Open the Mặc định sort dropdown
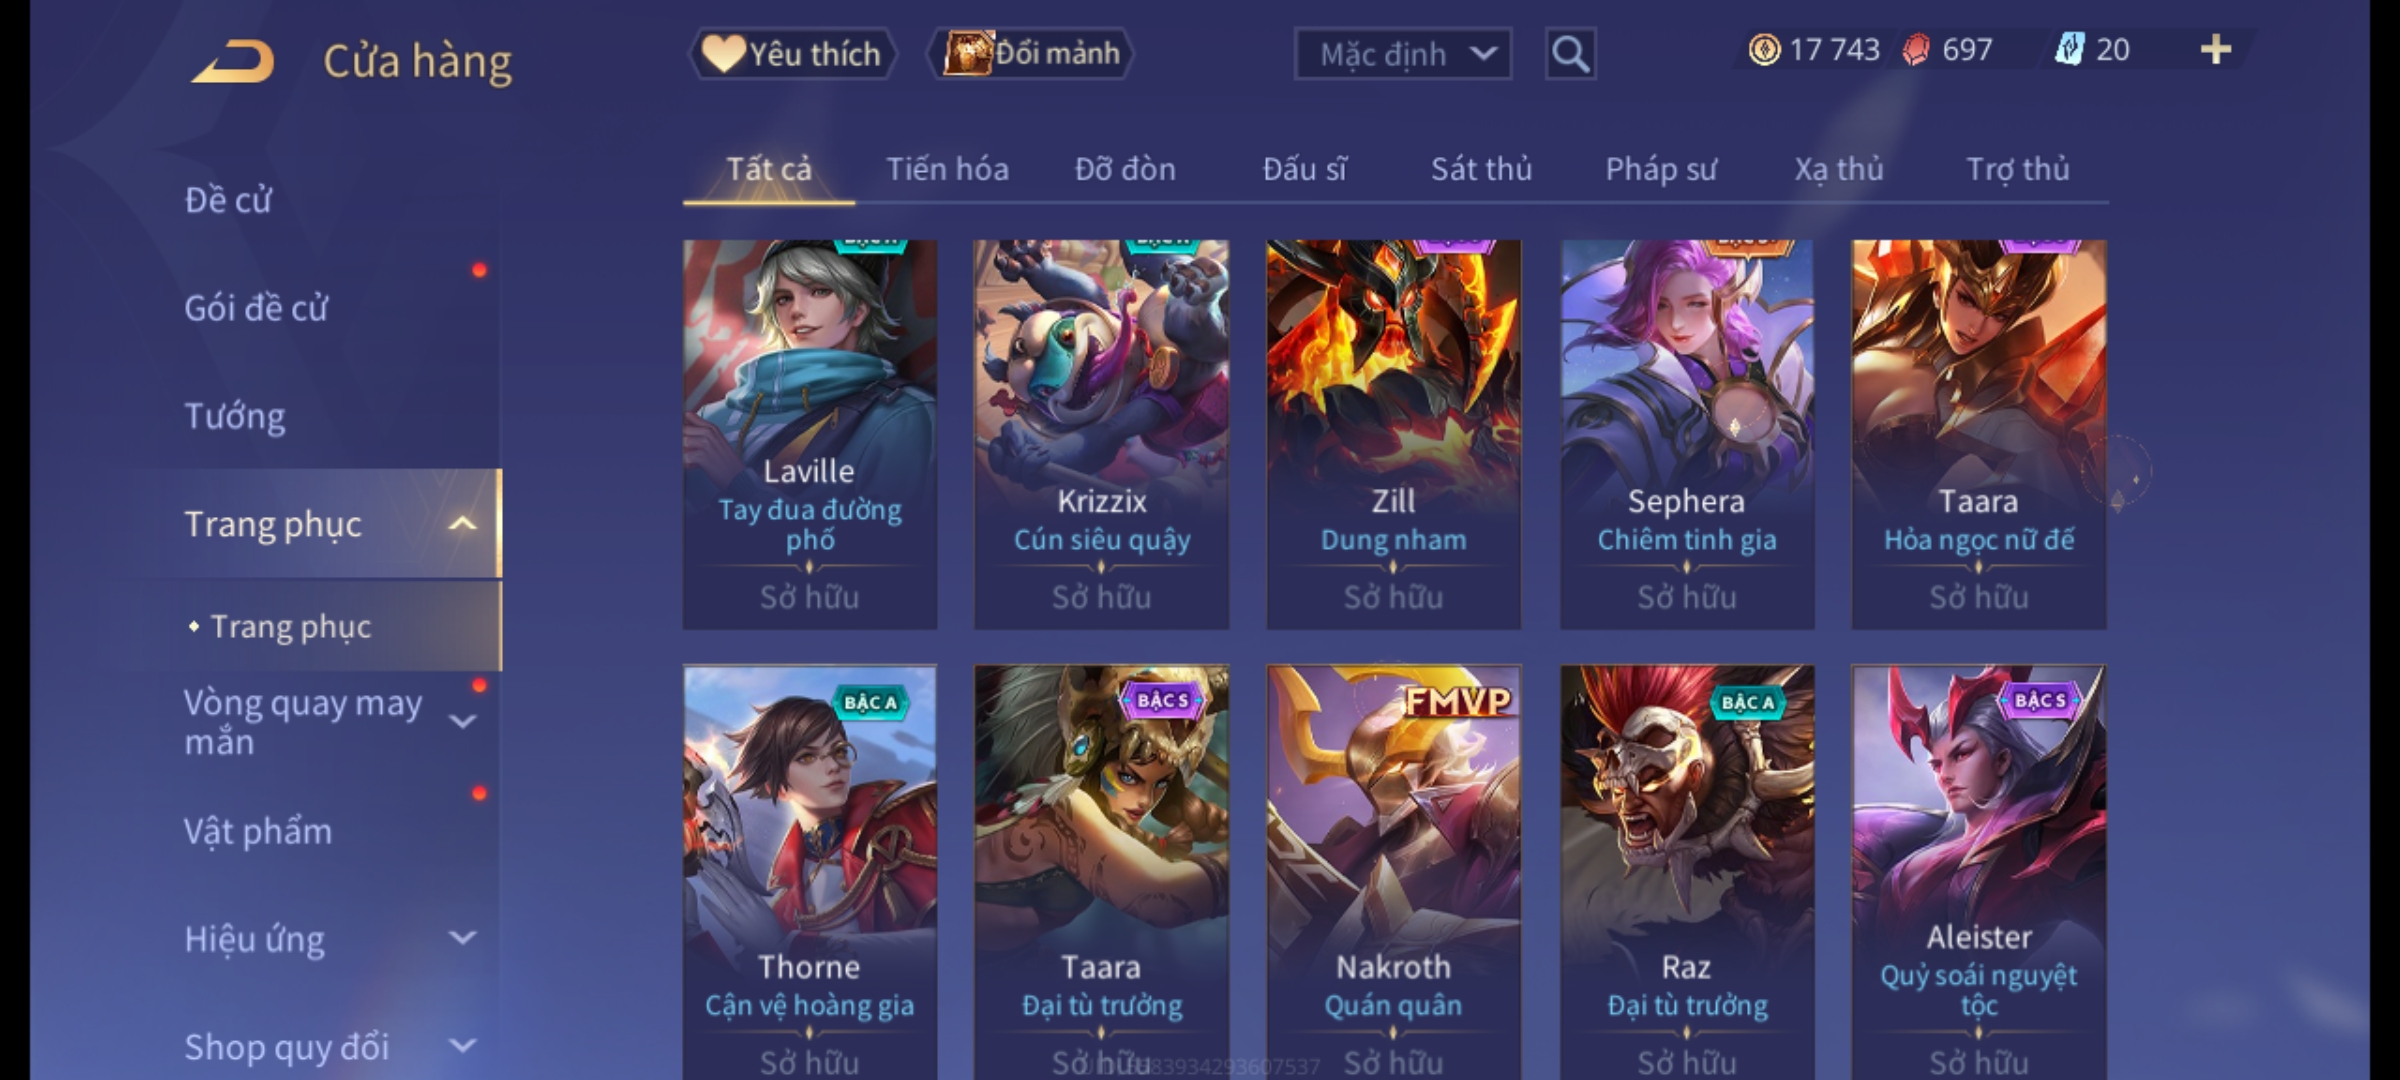 [x=1402, y=54]
